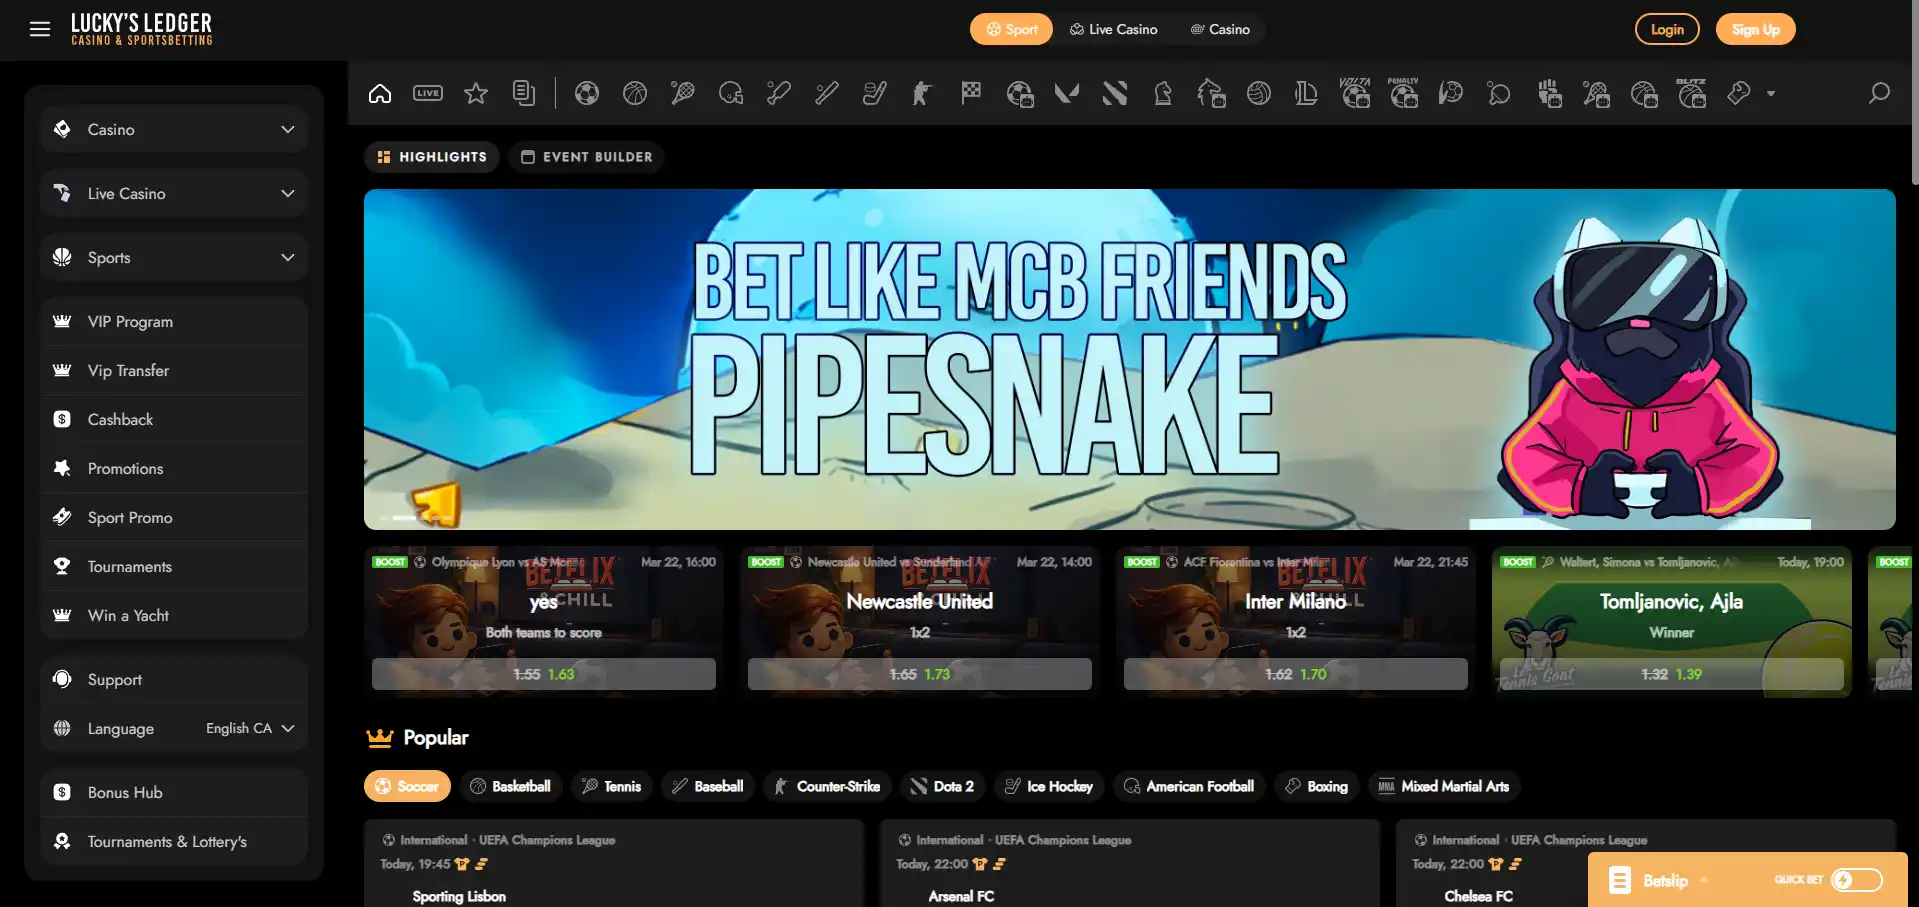This screenshot has height=907, width=1919.
Task: Open VIP Program sidebar link
Action: pos(175,321)
